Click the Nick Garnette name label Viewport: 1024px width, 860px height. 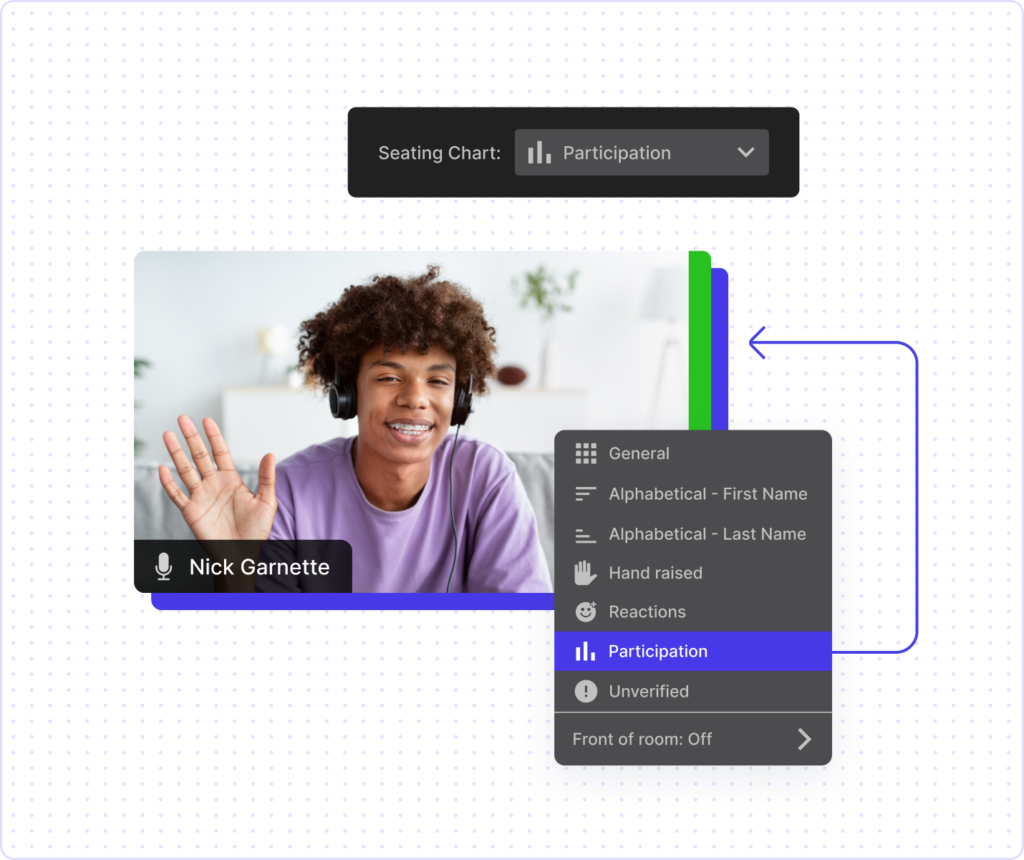(260, 567)
